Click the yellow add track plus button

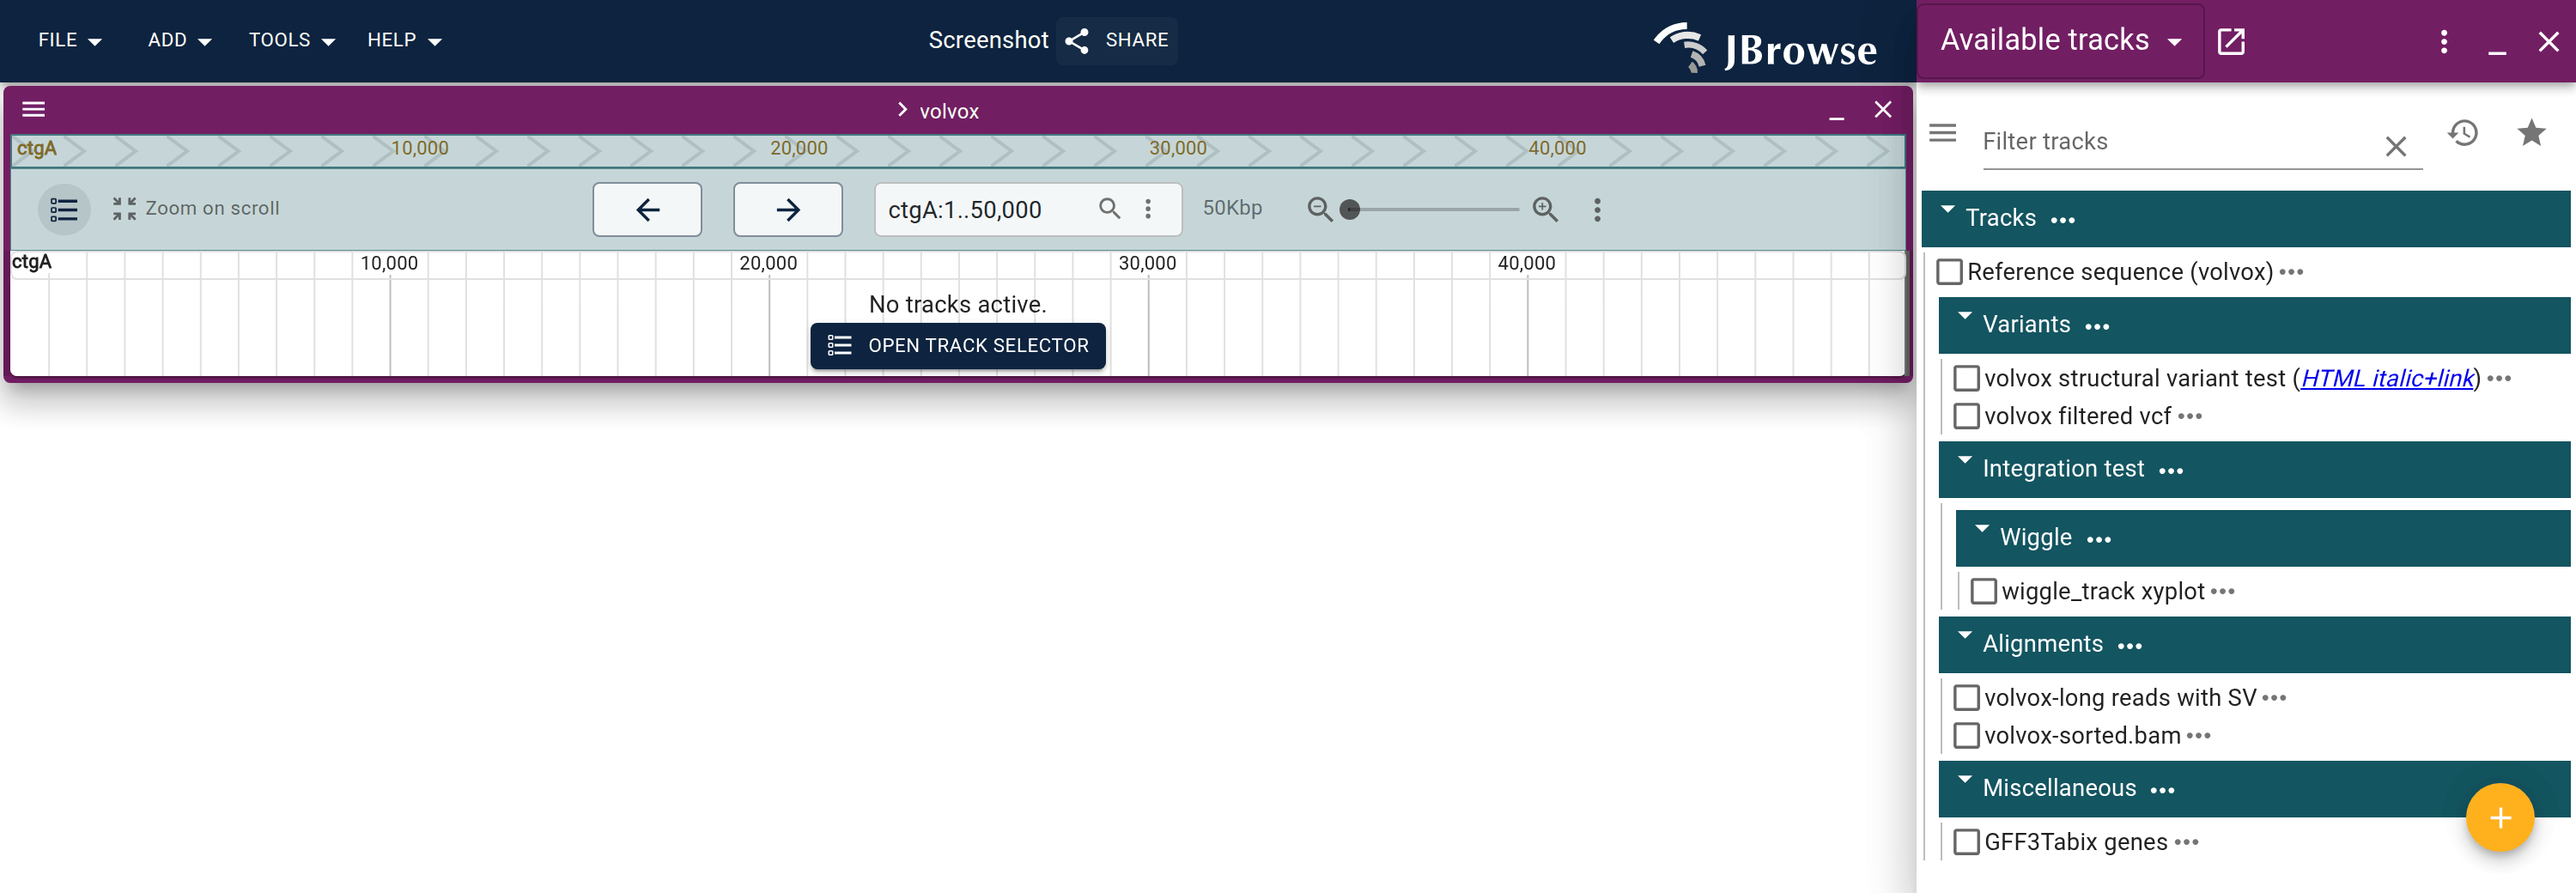coord(2499,817)
